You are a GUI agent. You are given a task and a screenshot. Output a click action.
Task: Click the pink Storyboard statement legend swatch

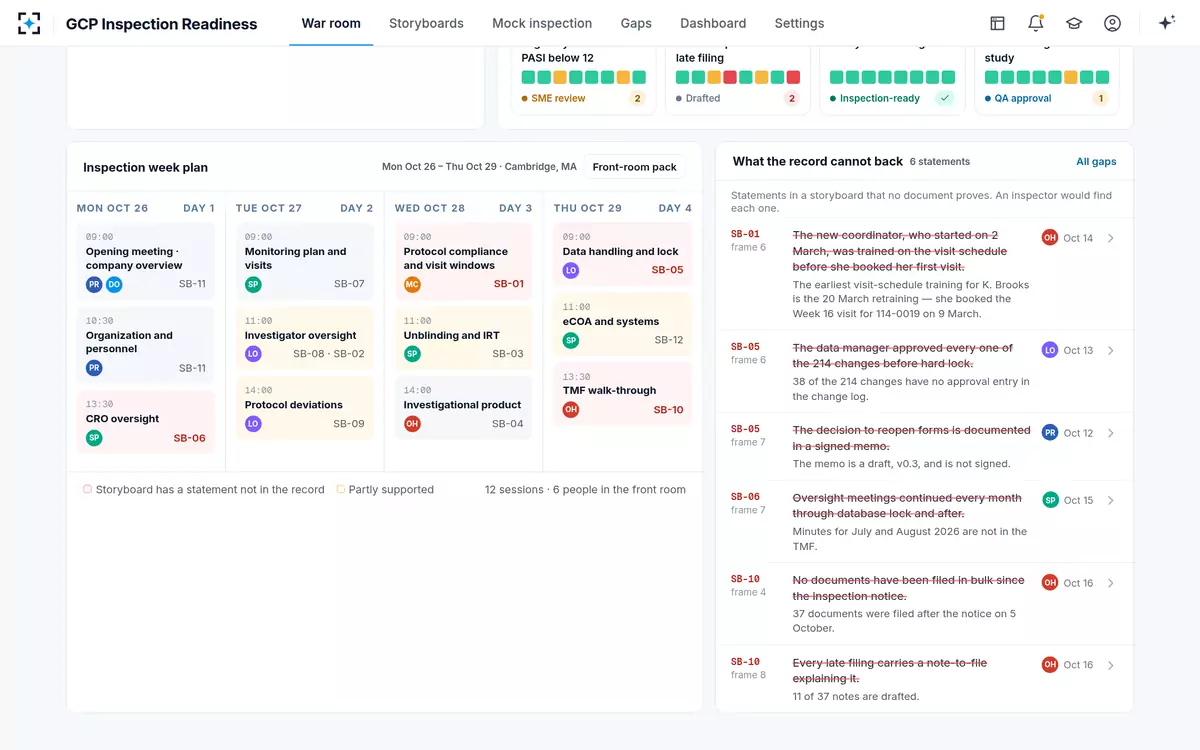pyautogui.click(x=87, y=490)
